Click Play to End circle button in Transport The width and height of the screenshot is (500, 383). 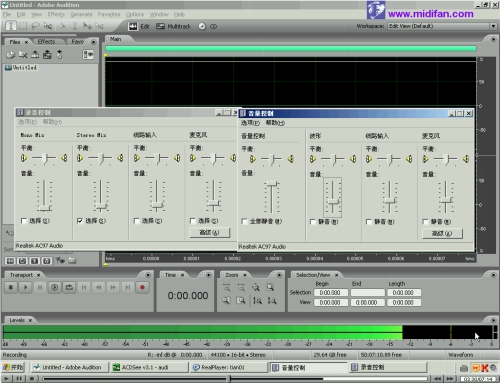point(55,287)
